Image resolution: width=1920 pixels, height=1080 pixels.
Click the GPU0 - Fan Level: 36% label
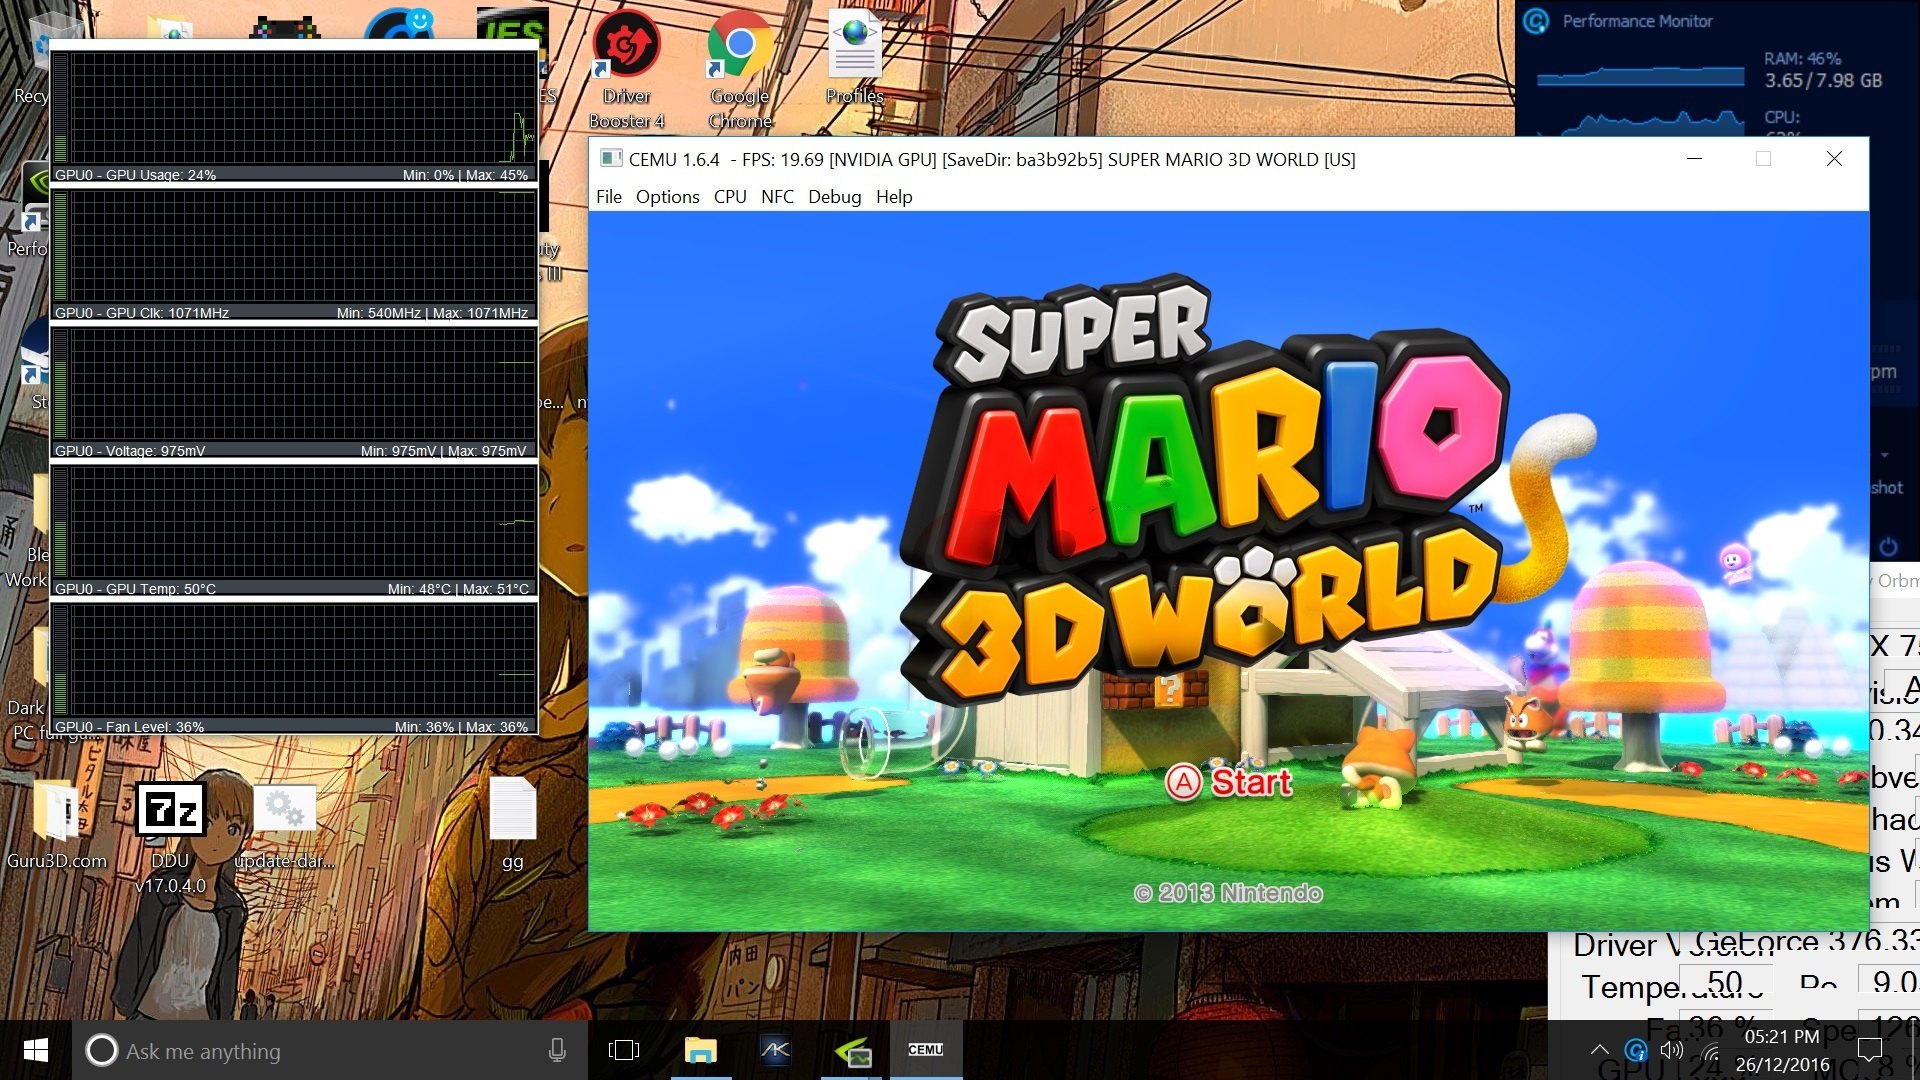point(130,727)
